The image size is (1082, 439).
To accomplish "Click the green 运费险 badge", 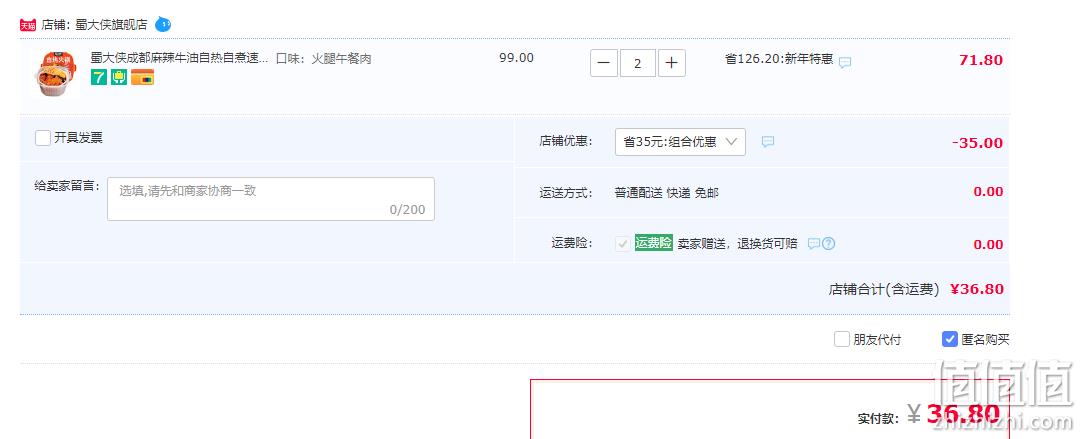I will click(653, 243).
